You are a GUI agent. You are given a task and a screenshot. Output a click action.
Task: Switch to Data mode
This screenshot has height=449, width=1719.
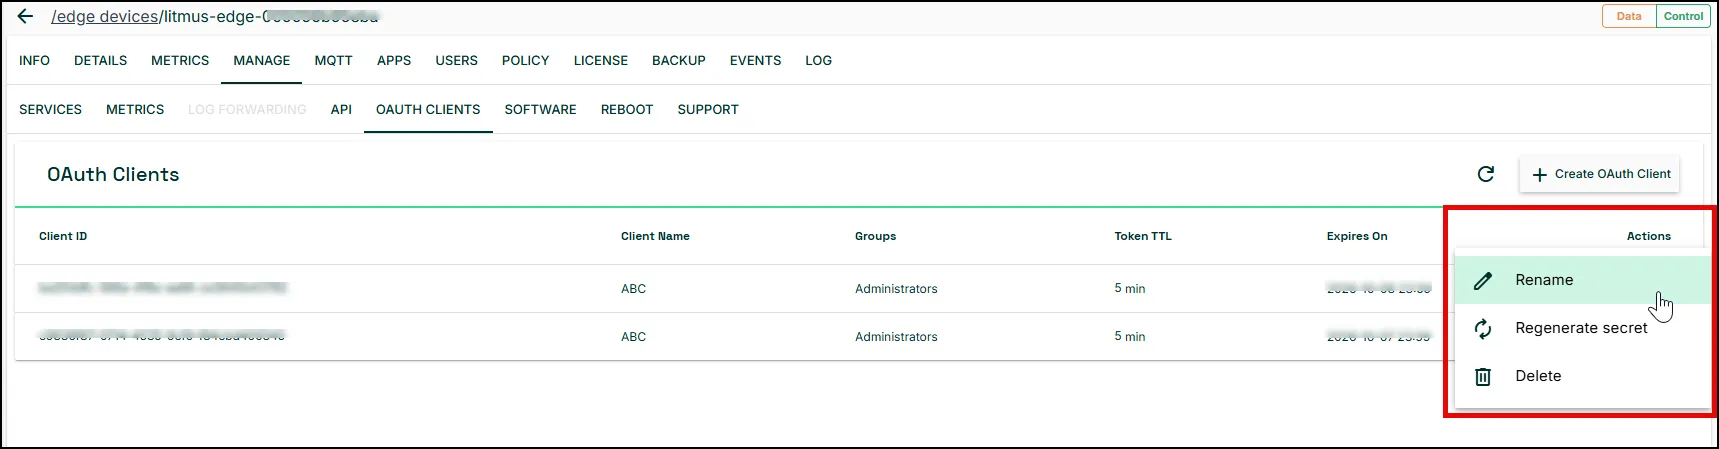coord(1629,16)
